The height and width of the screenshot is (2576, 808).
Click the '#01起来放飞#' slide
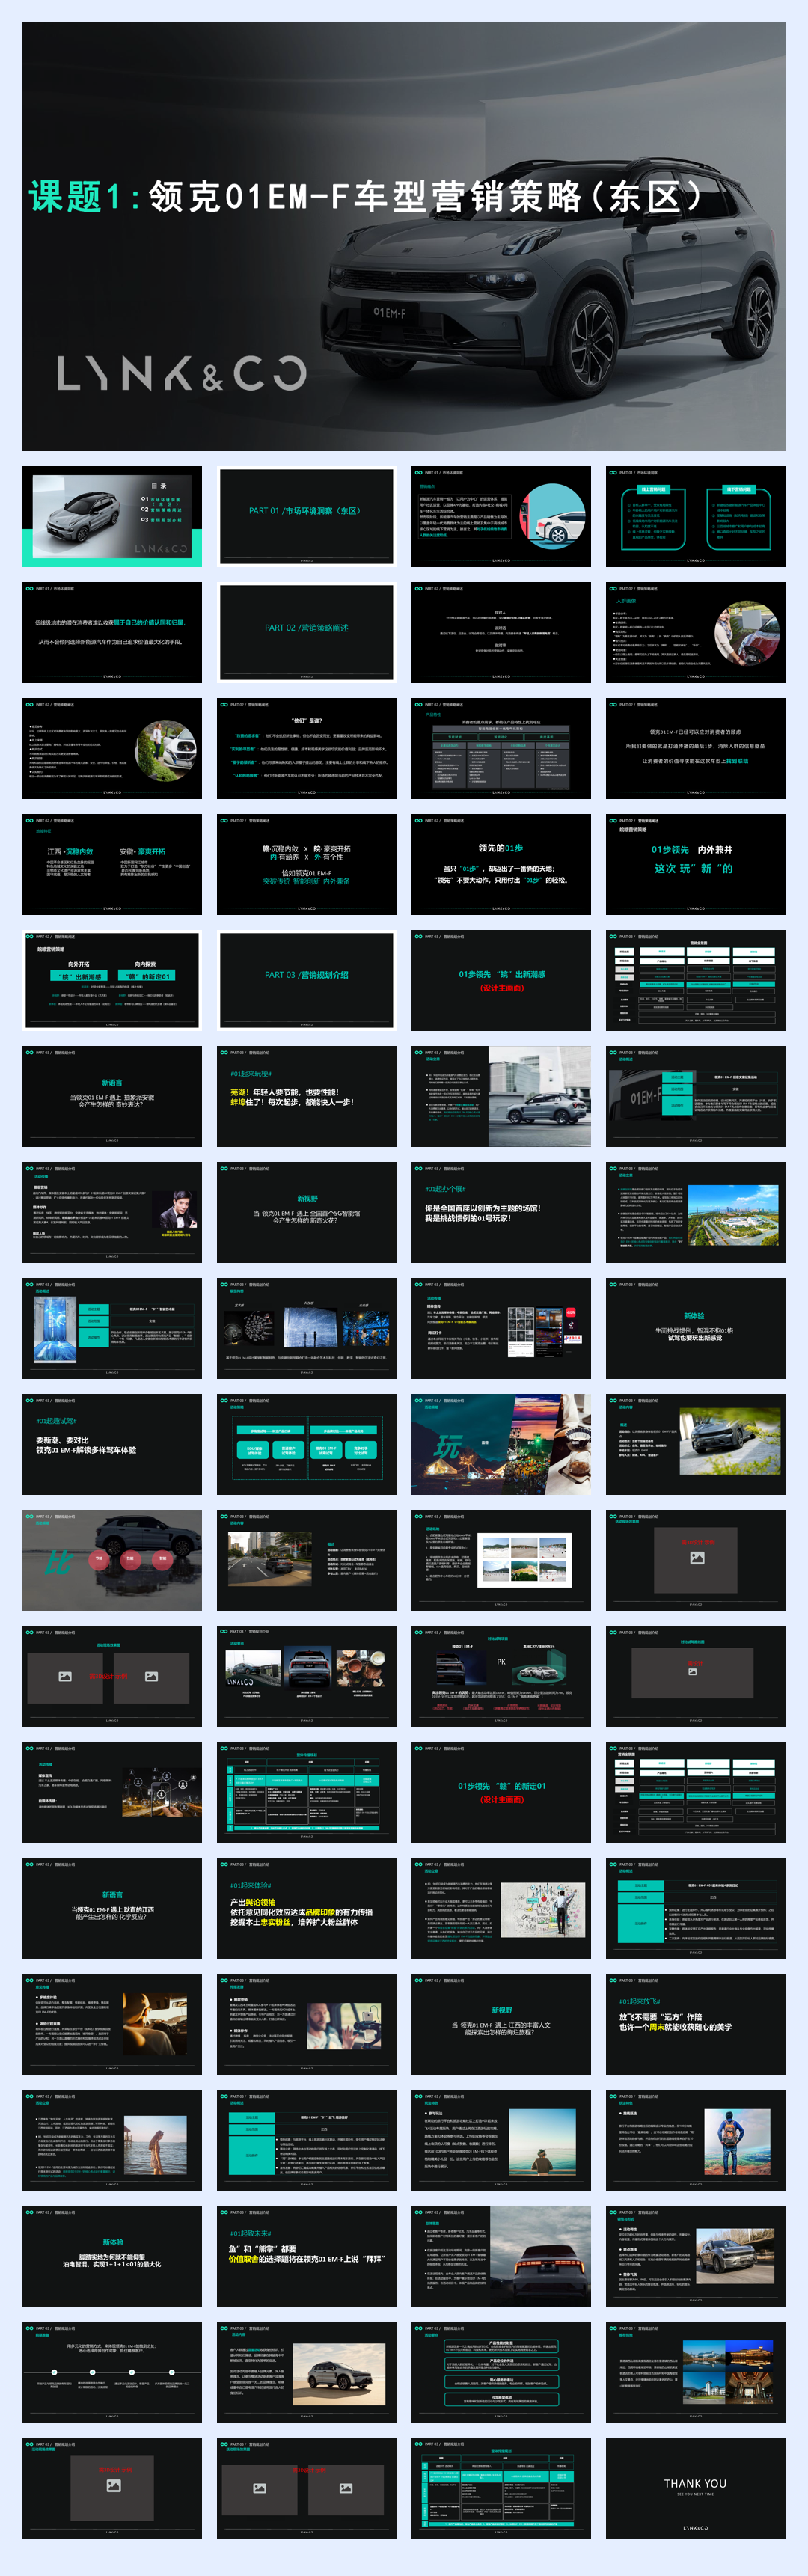[695, 2023]
